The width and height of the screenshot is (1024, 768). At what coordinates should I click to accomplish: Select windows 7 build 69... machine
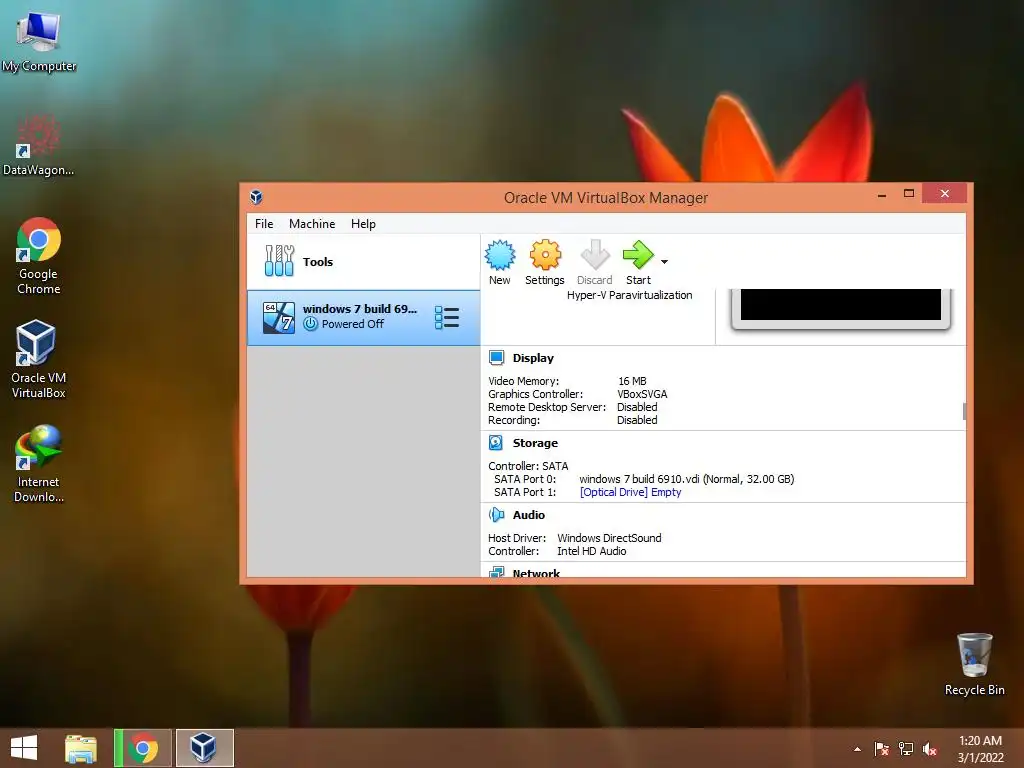(x=363, y=317)
